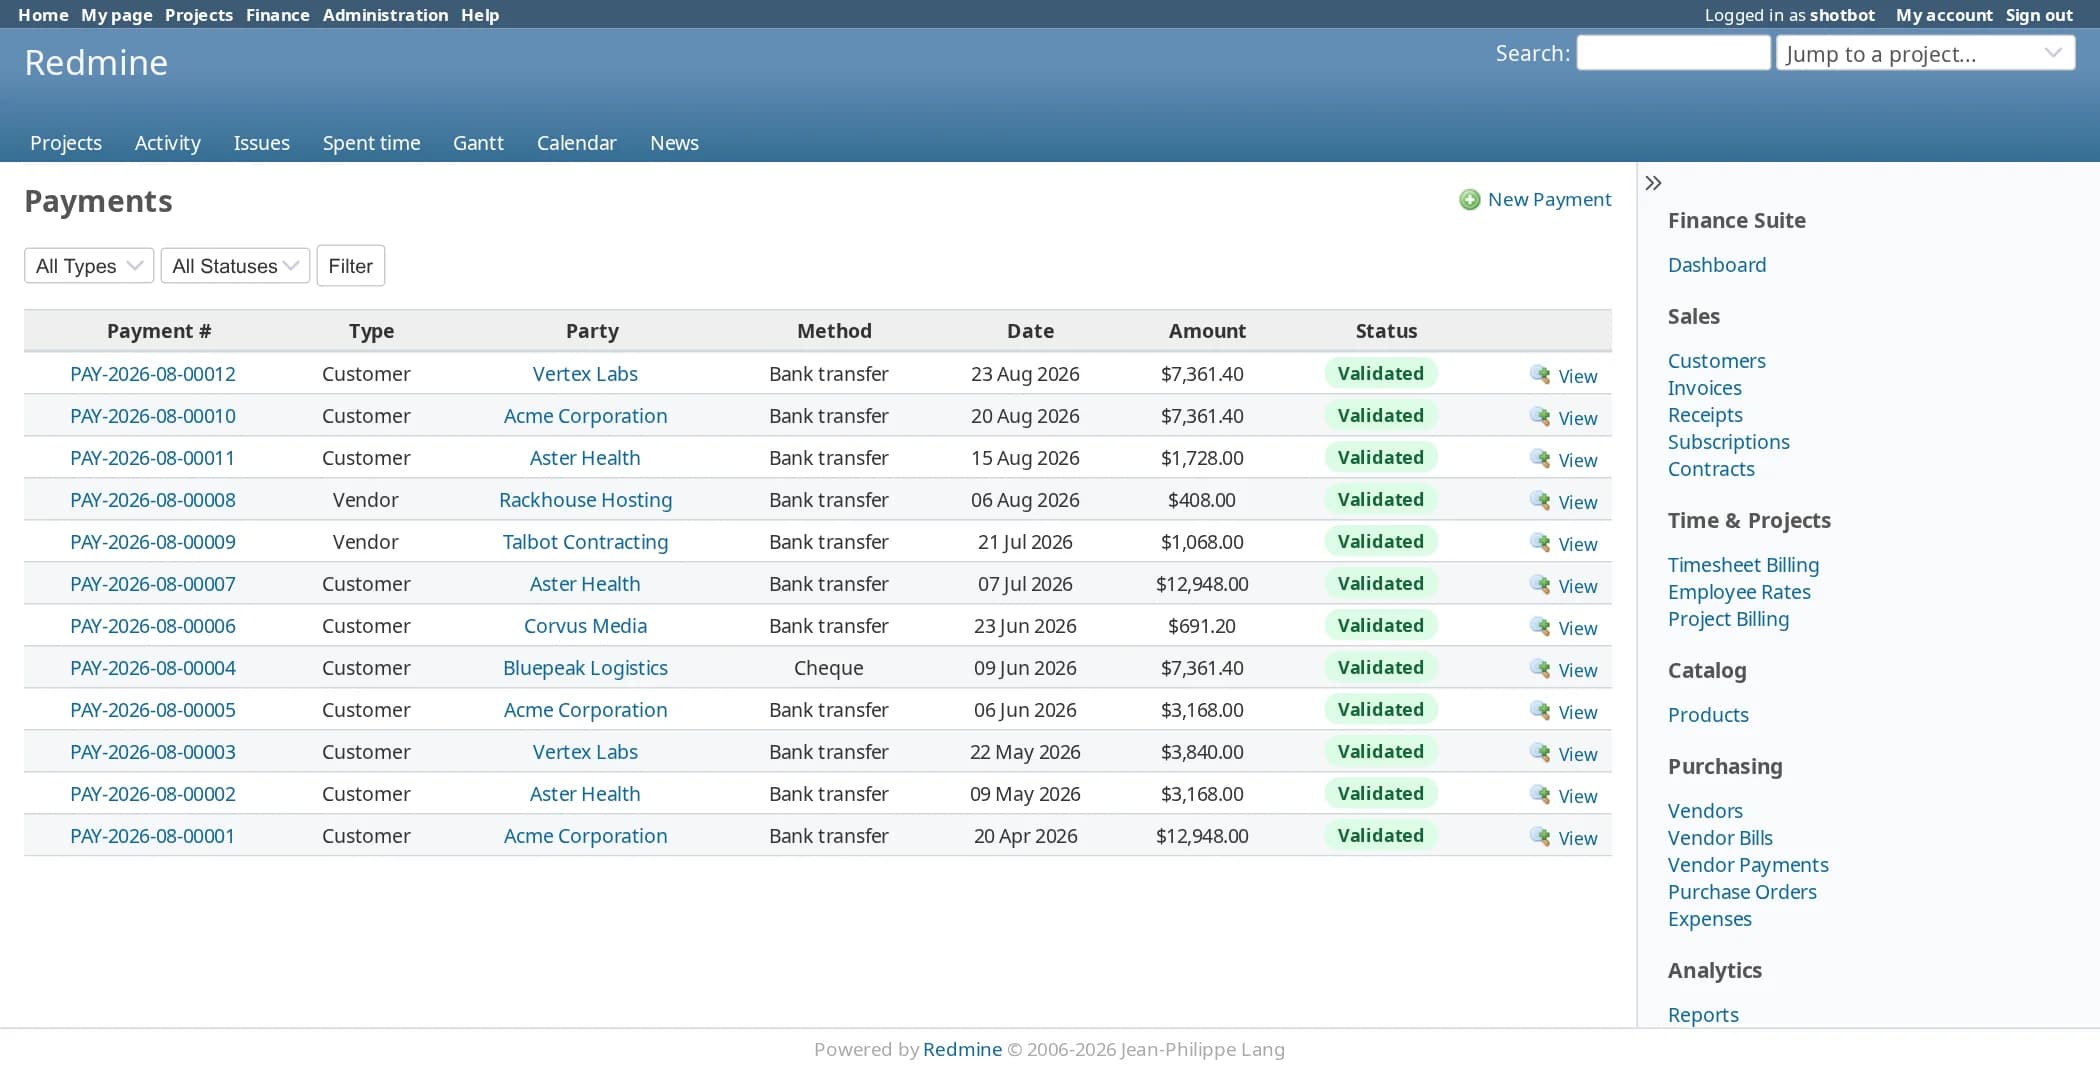Click view icon for PAY-2026-08-00007 row
The height and width of the screenshot is (1070, 2100).
tap(1540, 585)
